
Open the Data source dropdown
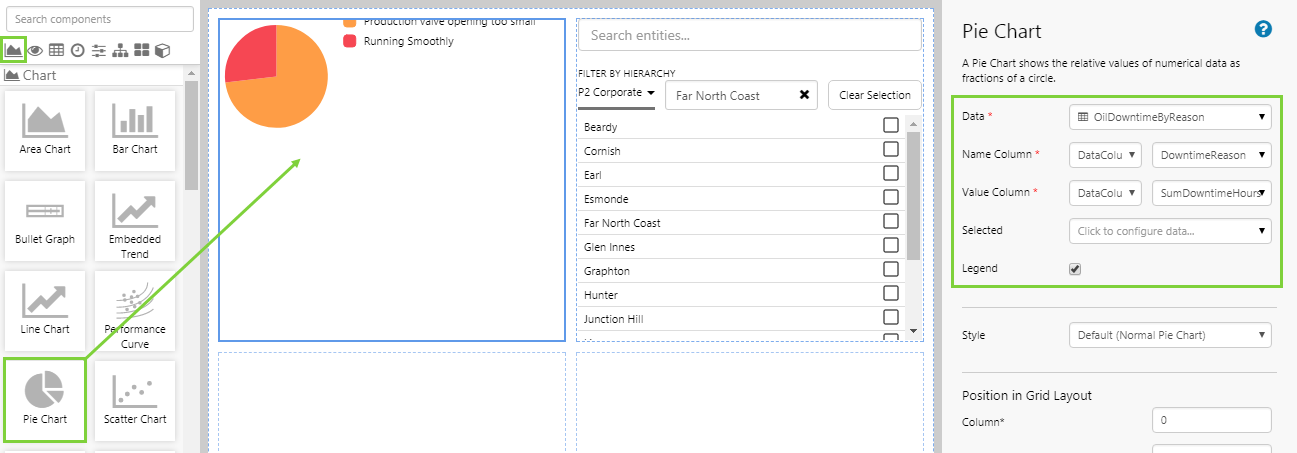tap(1170, 117)
